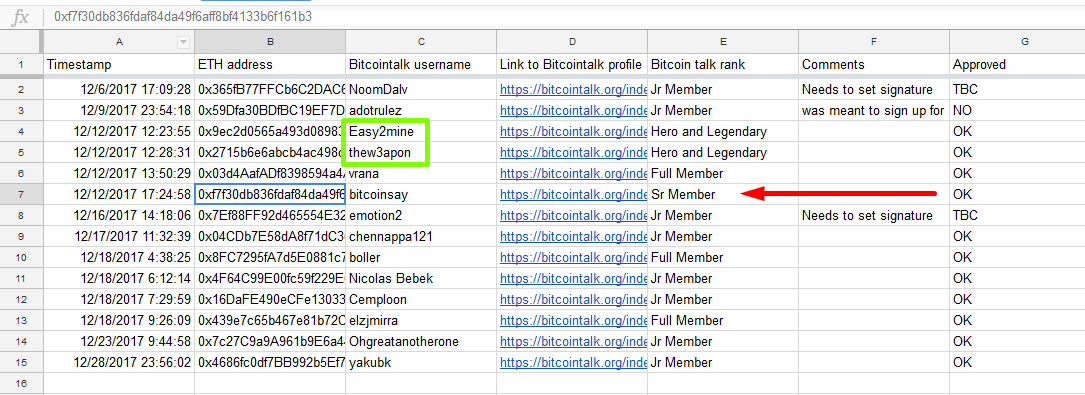This screenshot has height=395, width=1085.
Task: Select 'was meant to sign up for' comment cell
Action: (x=874, y=110)
